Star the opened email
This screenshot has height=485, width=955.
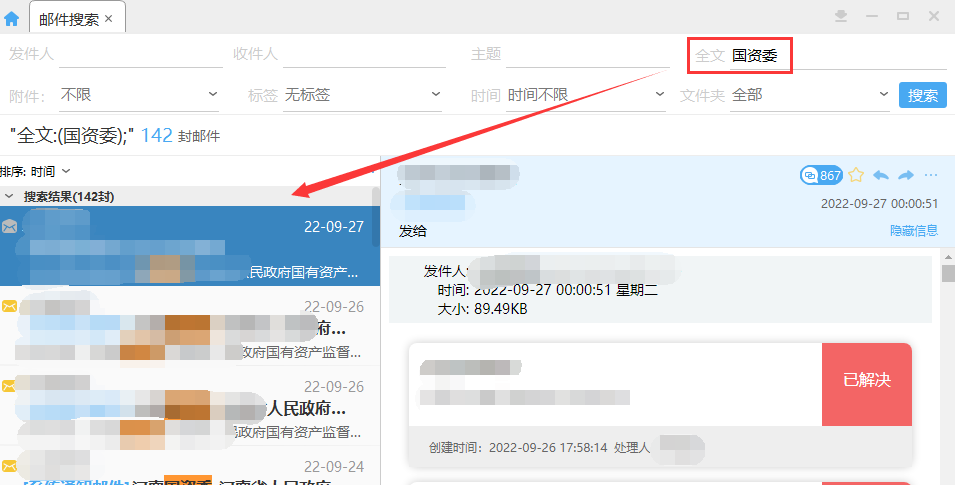point(856,175)
